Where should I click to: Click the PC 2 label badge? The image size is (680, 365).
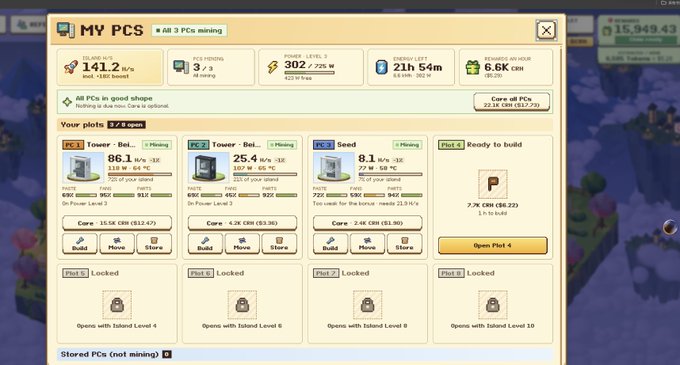tap(198, 145)
